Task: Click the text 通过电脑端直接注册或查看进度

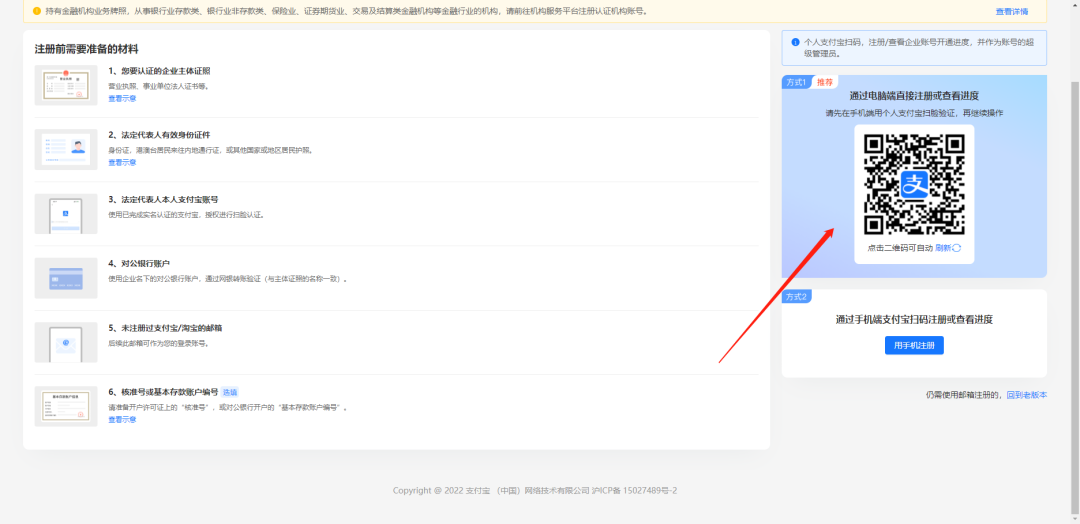Action: click(x=914, y=96)
